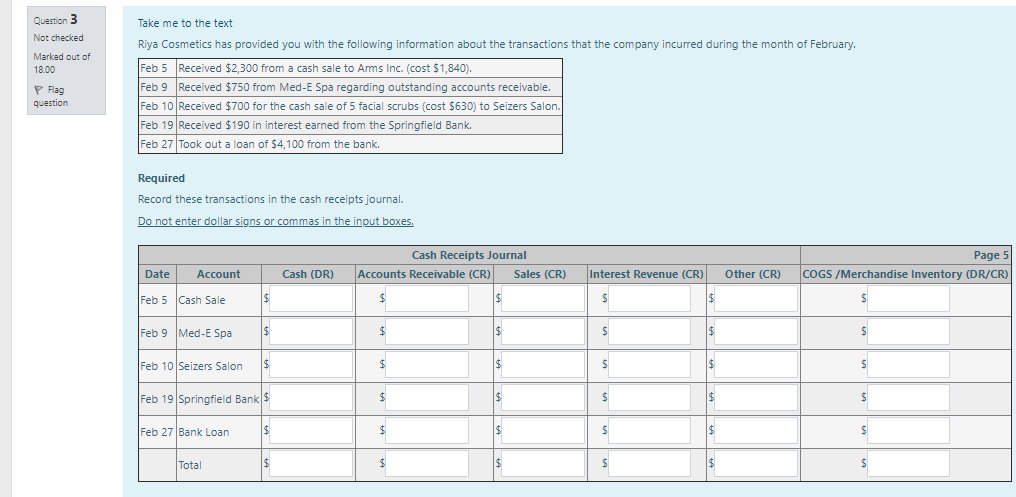Click the 'Date' column header
Screen dimensions: 1016x497
tap(157, 274)
